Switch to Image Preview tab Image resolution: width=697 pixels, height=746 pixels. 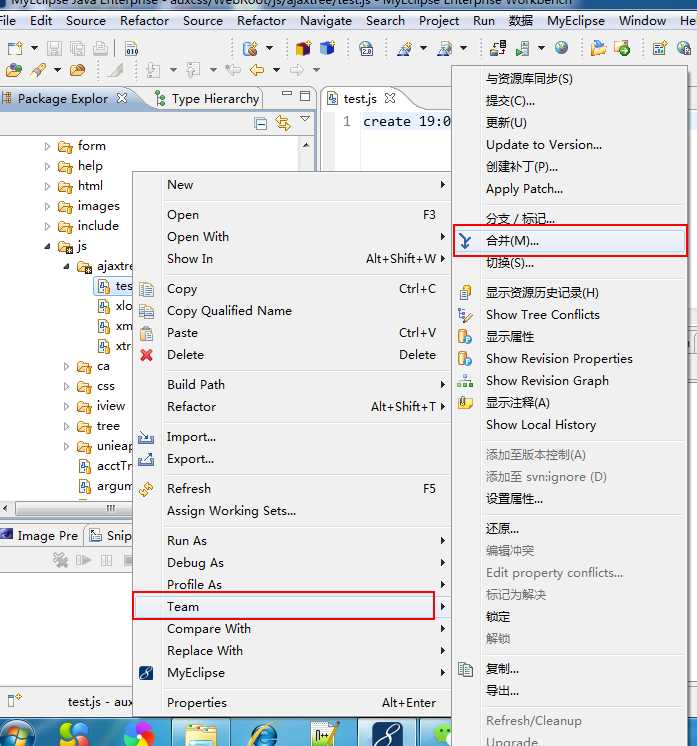coord(40,536)
